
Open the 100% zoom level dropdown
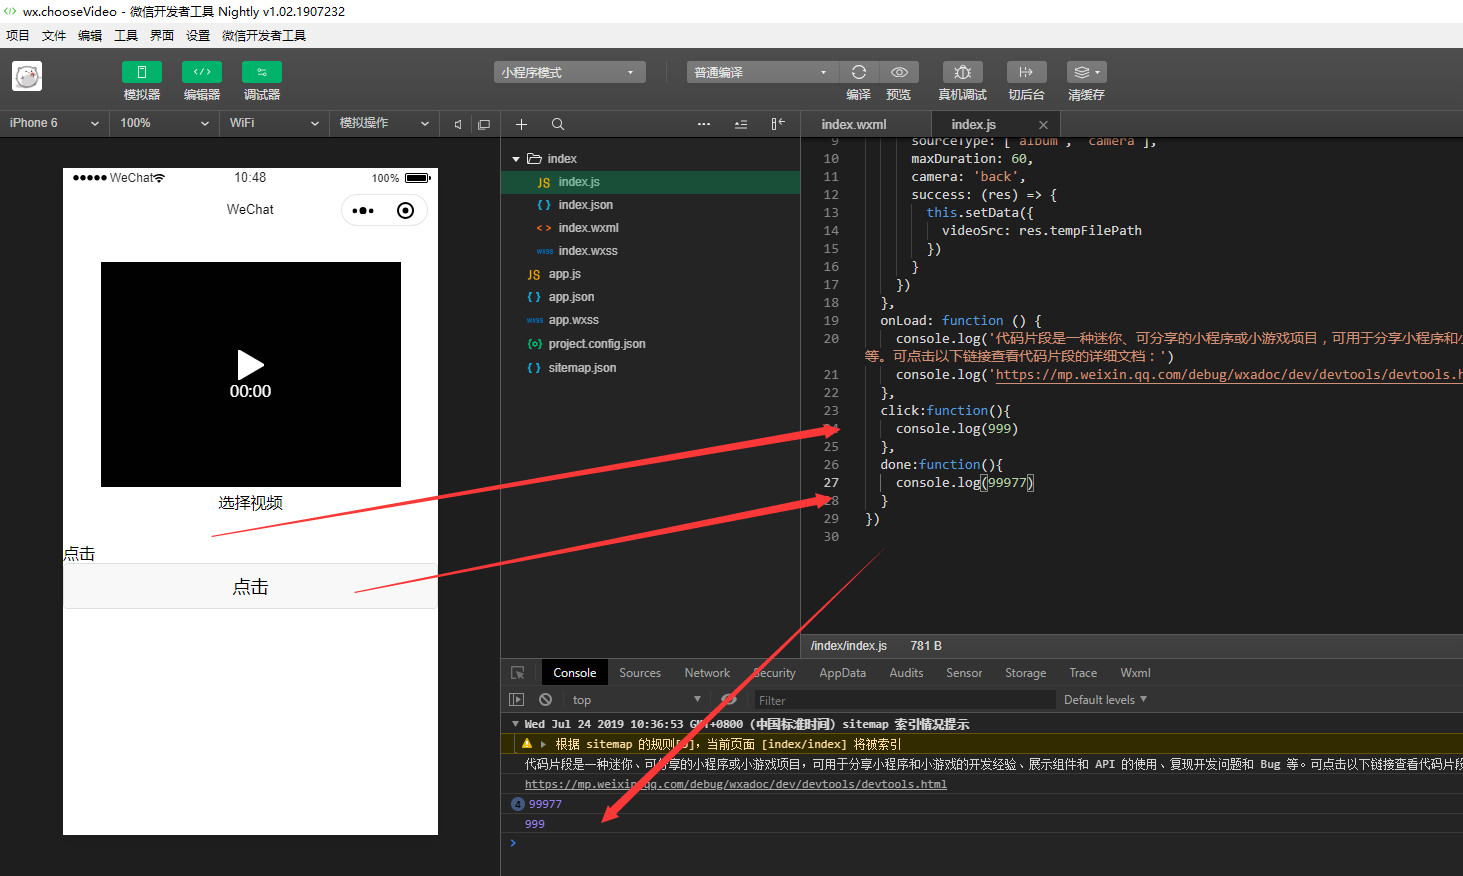(x=165, y=123)
